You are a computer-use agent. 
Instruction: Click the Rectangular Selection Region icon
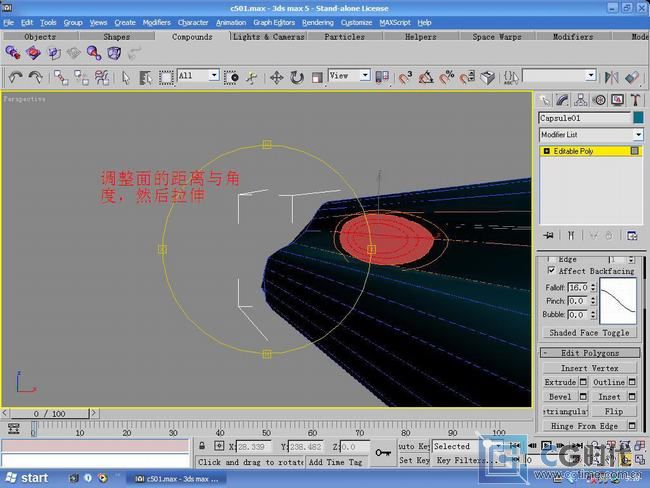click(166, 77)
